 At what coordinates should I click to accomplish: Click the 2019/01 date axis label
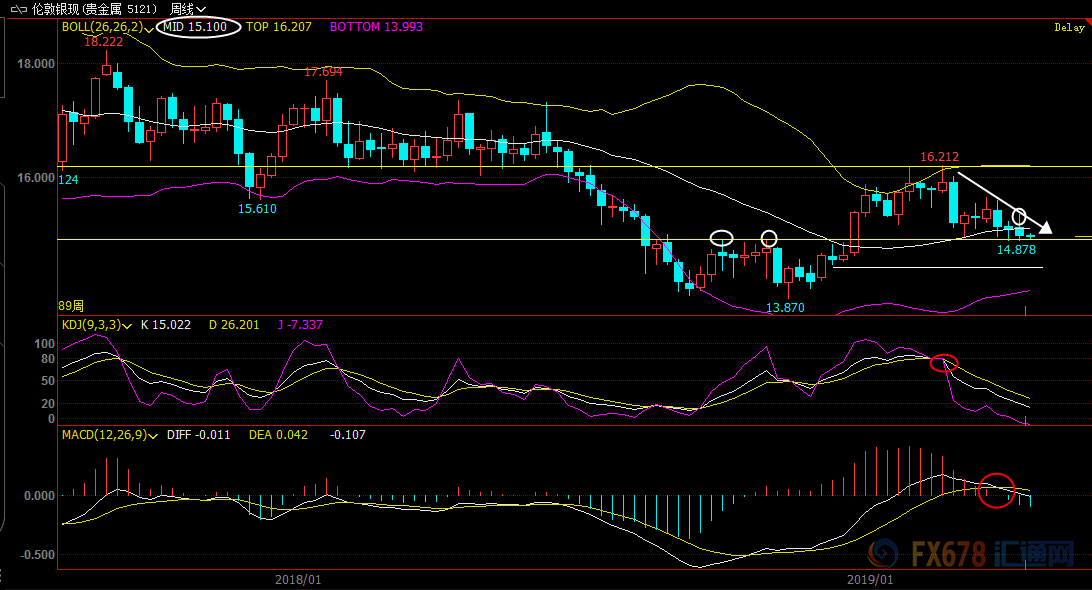point(869,578)
